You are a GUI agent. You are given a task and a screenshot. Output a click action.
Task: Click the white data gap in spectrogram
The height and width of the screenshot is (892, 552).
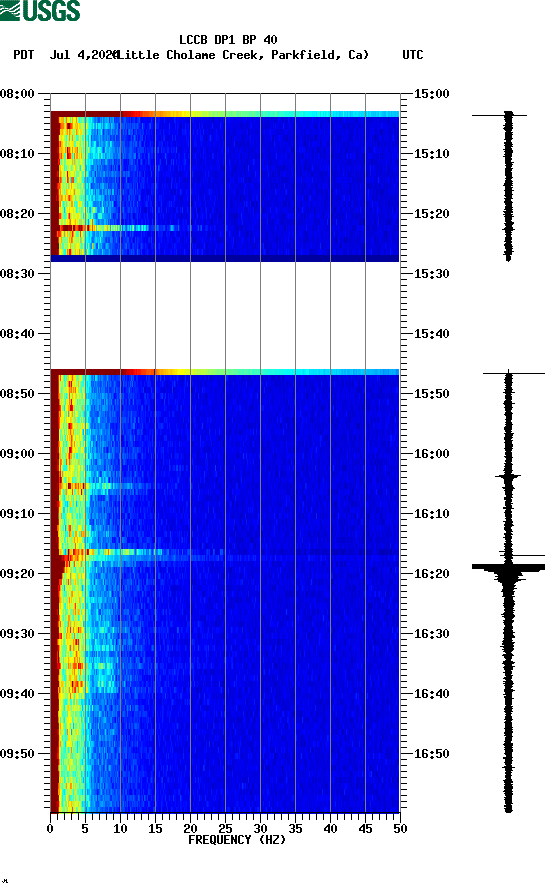(x=225, y=315)
